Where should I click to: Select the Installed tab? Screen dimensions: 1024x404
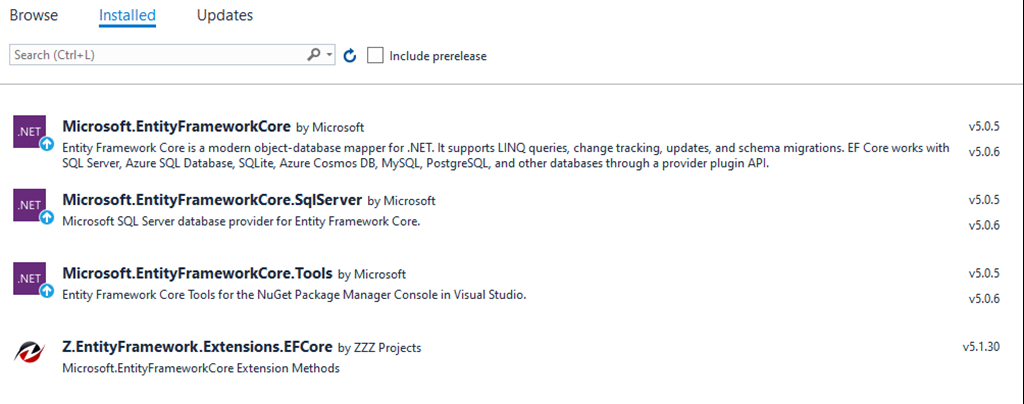point(127,15)
